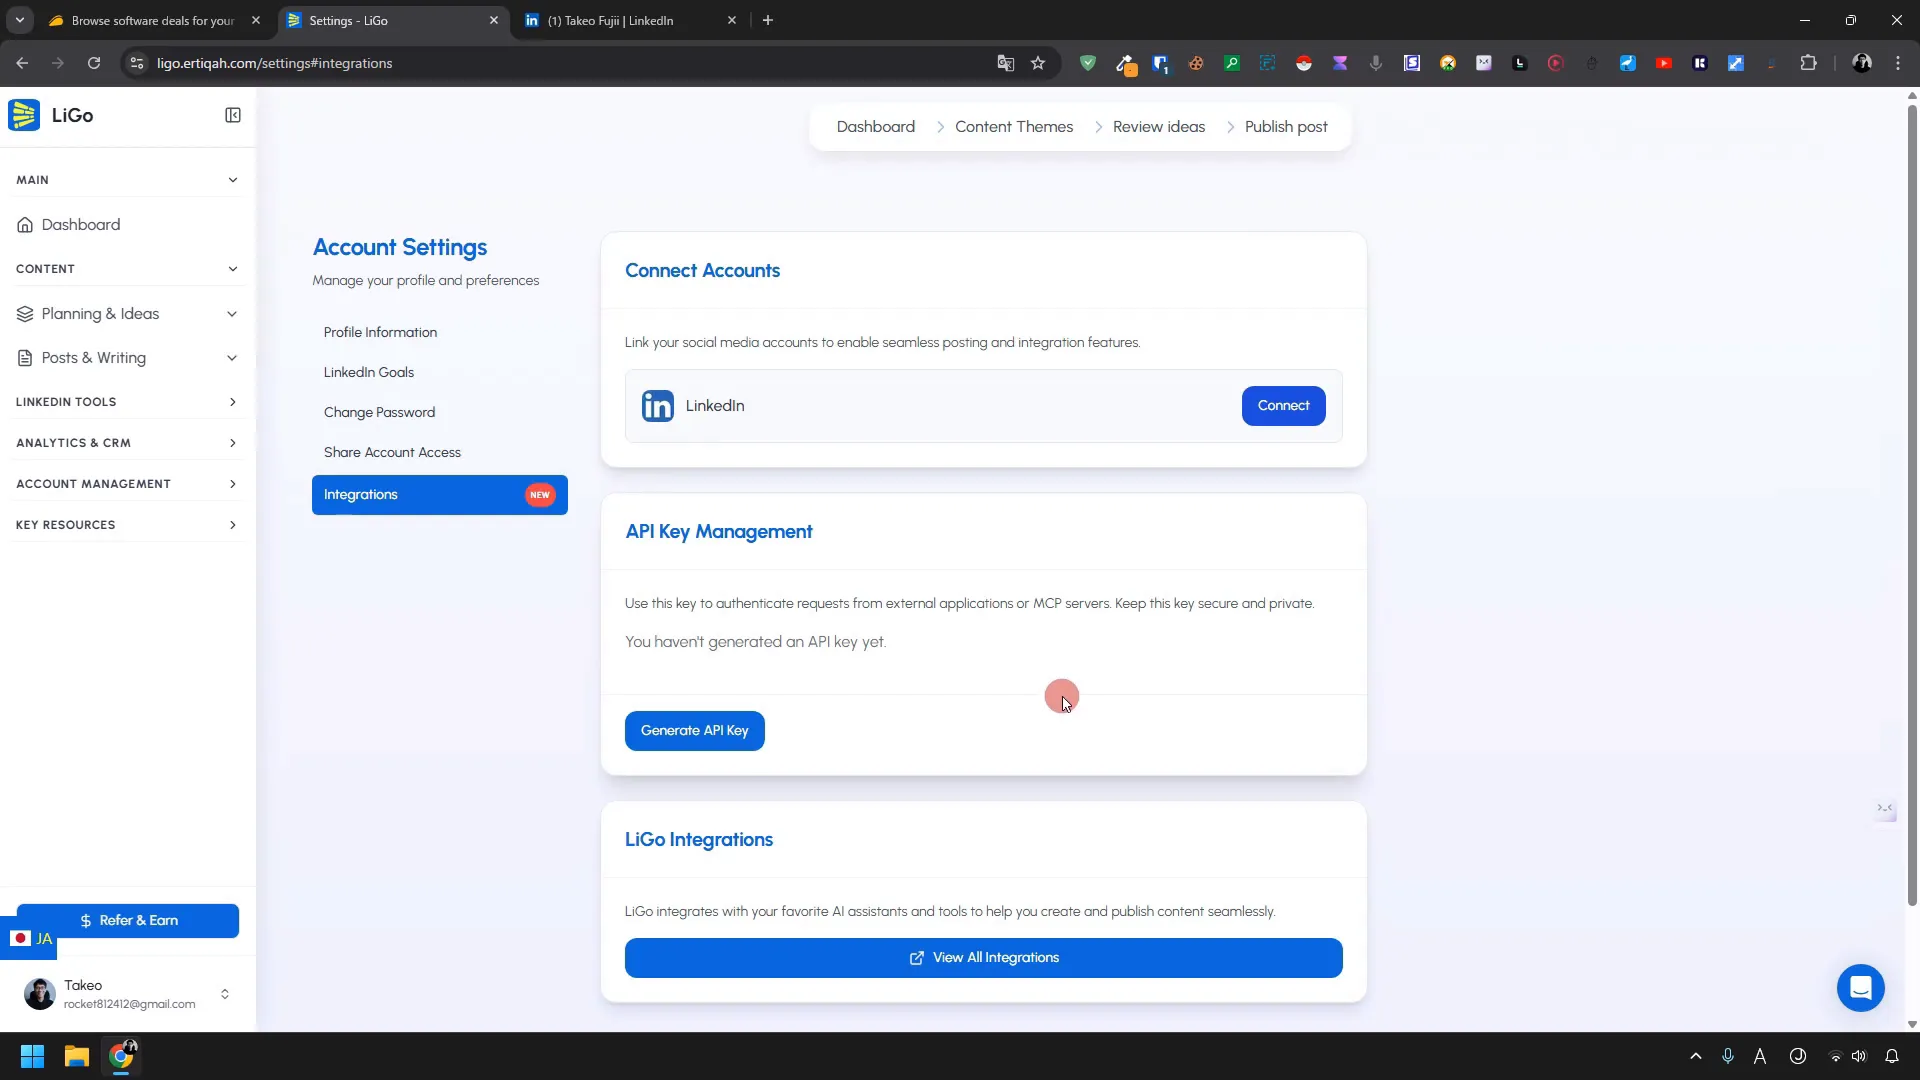Click "You haven't generated an API key yet."
The width and height of the screenshot is (1920, 1080).
click(755, 642)
